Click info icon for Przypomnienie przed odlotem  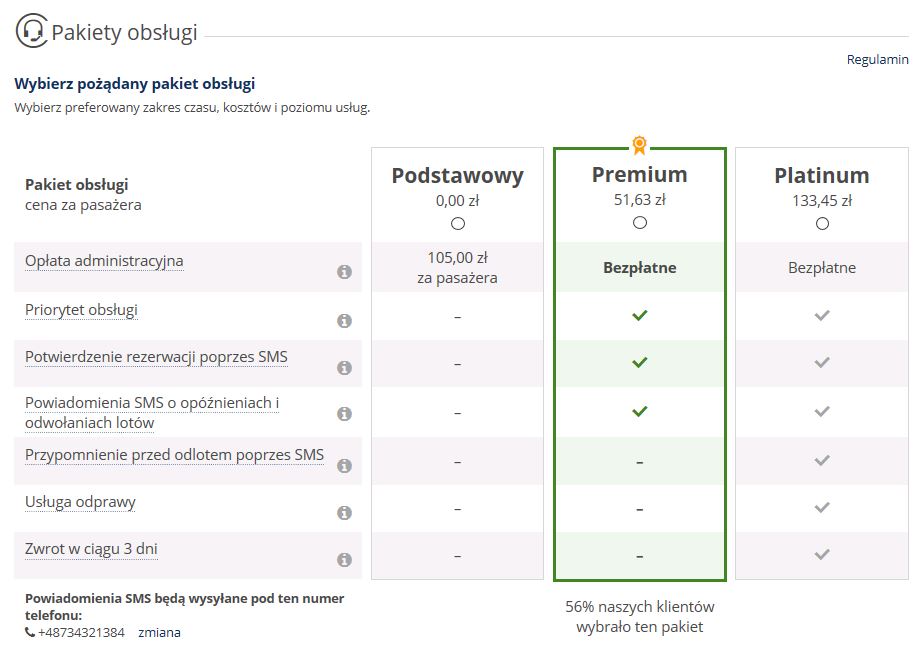tap(344, 466)
